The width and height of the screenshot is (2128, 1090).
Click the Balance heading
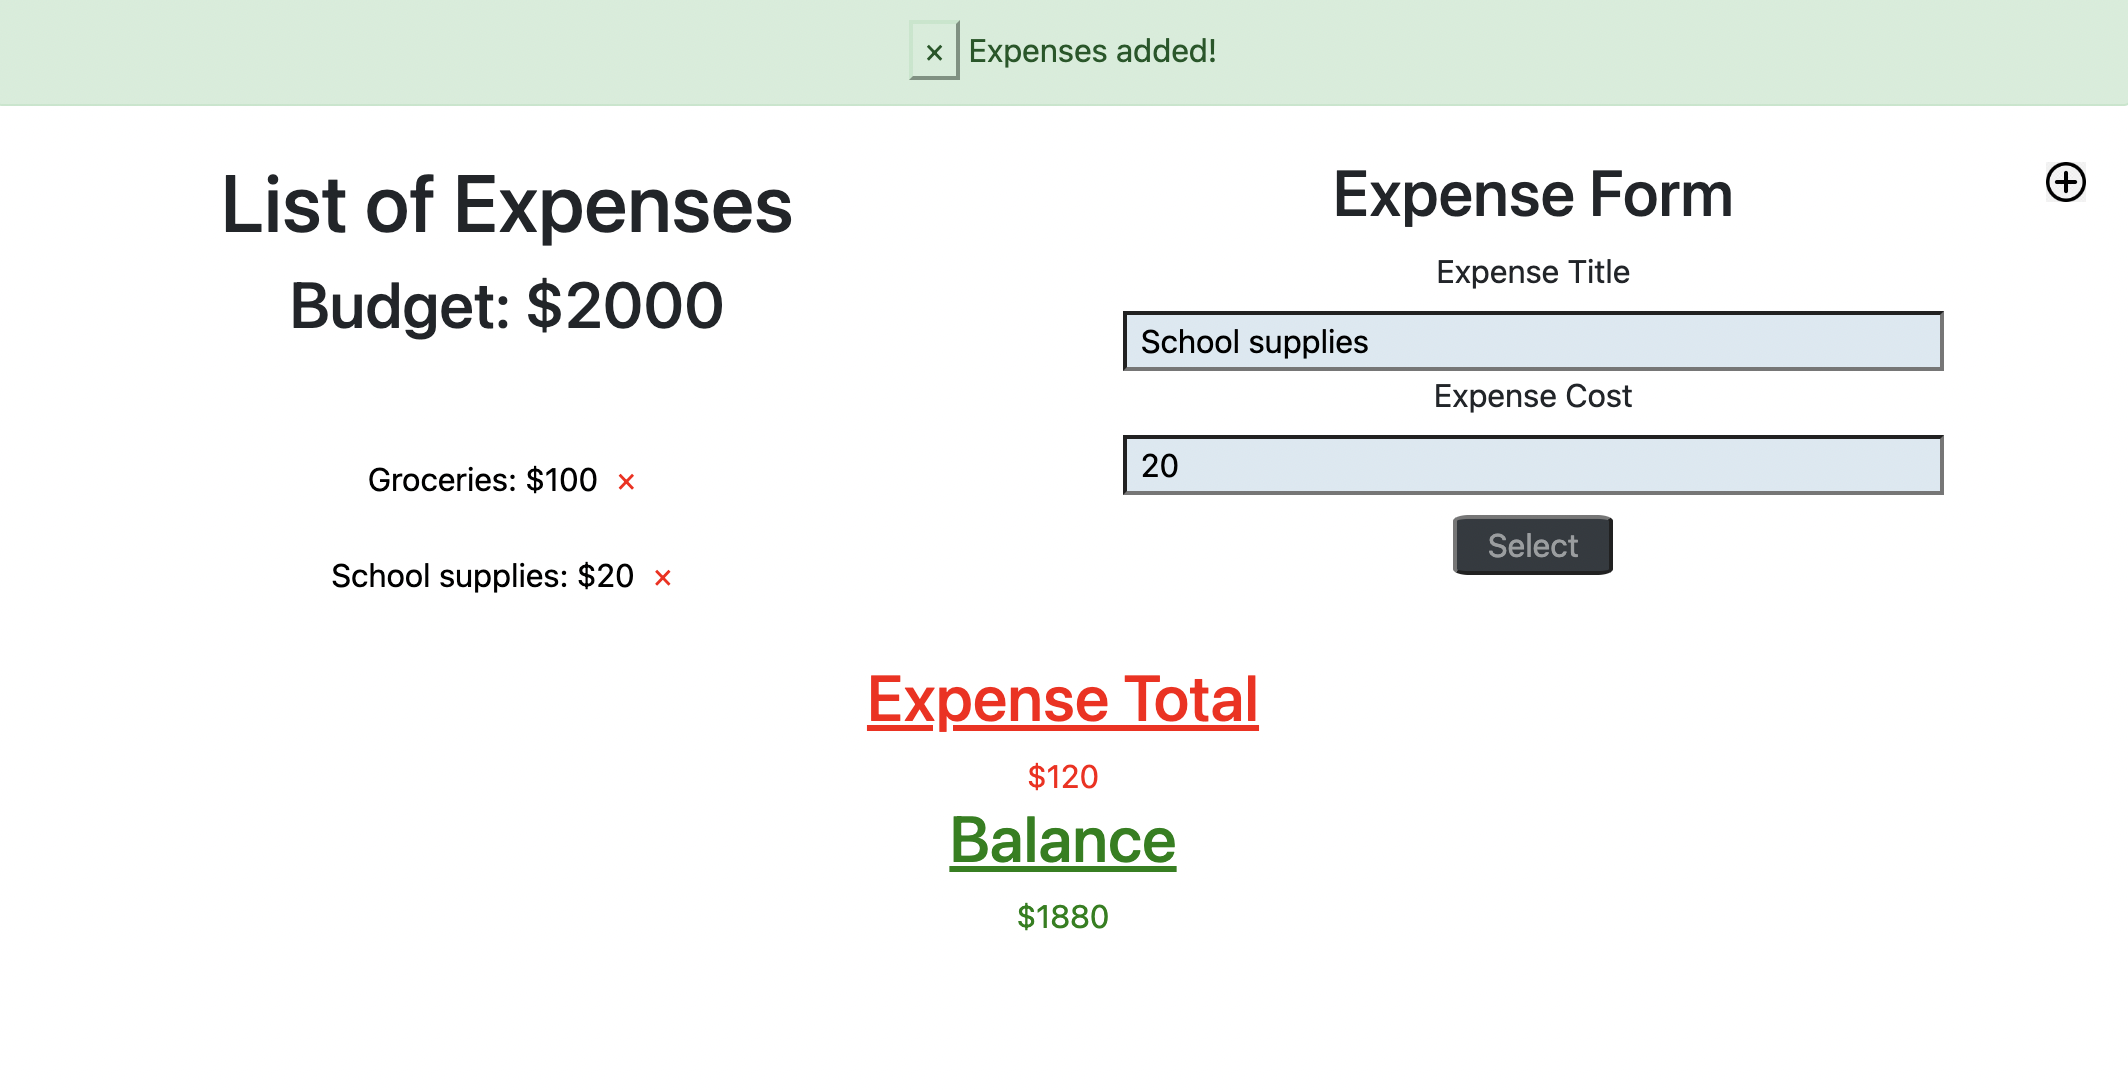[1062, 841]
